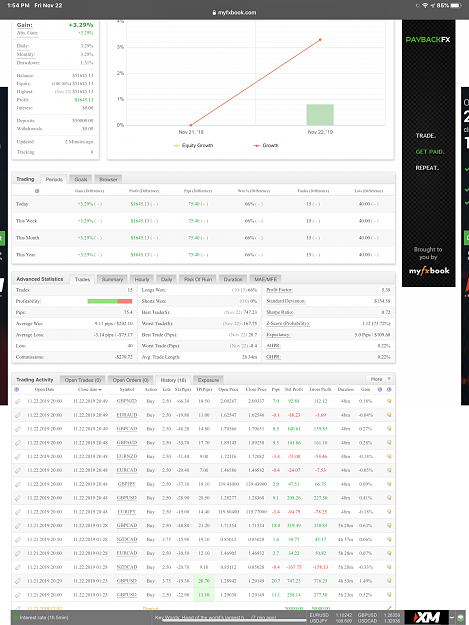Viewport: 469px width, 625px height.
Task: Toggle Equity Growth series in chart legend
Action: coord(193,145)
